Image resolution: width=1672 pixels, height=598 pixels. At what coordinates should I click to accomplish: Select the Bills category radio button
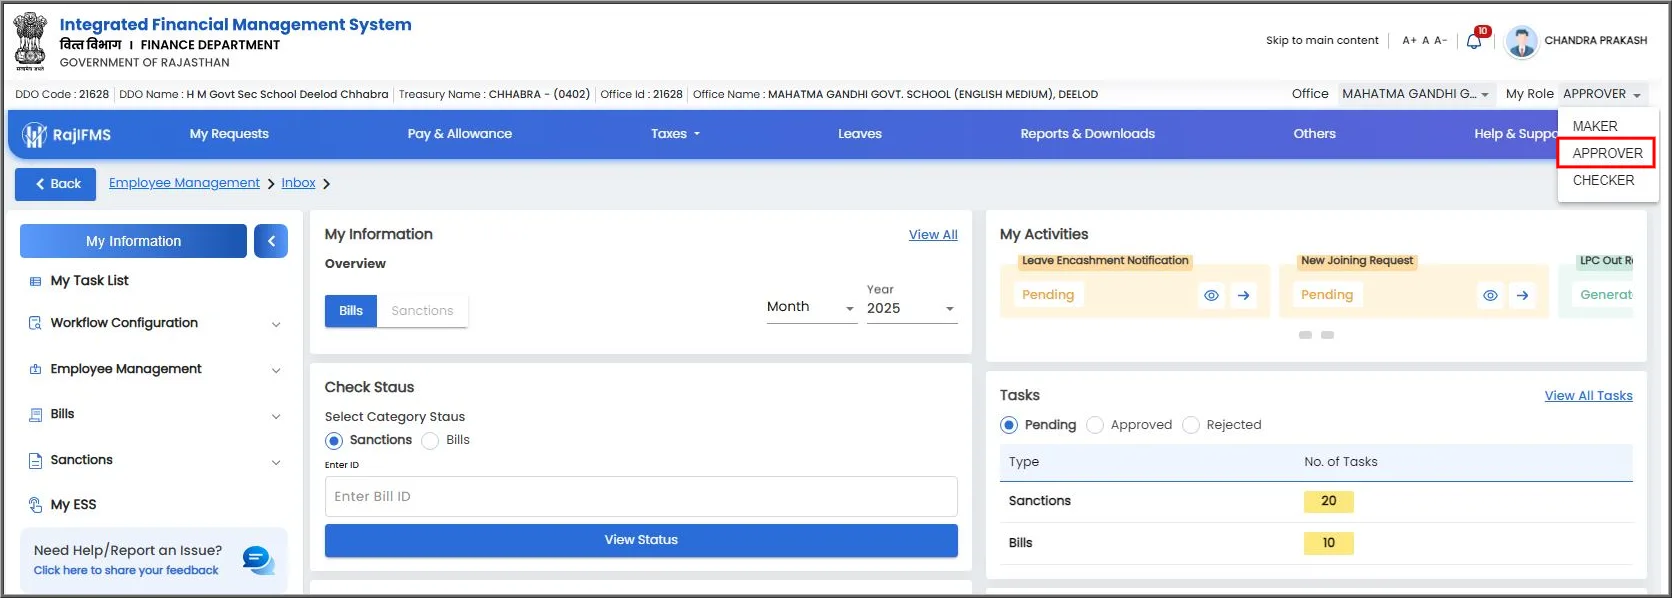tap(430, 440)
